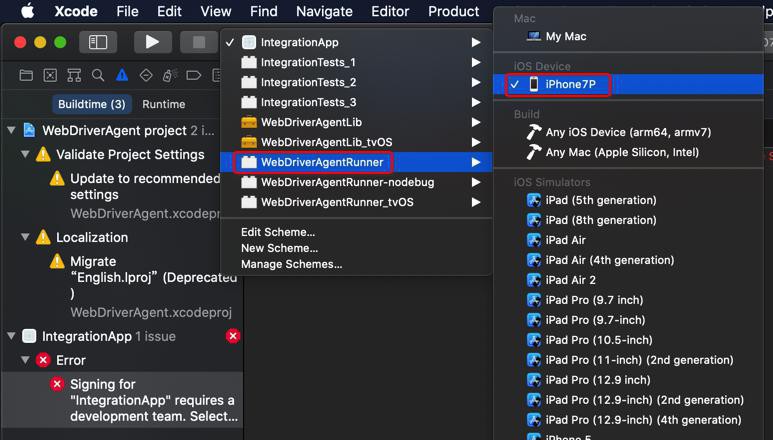The width and height of the screenshot is (773, 440).
Task: Open submenu arrow for IntegrationTests_1
Action: click(476, 62)
